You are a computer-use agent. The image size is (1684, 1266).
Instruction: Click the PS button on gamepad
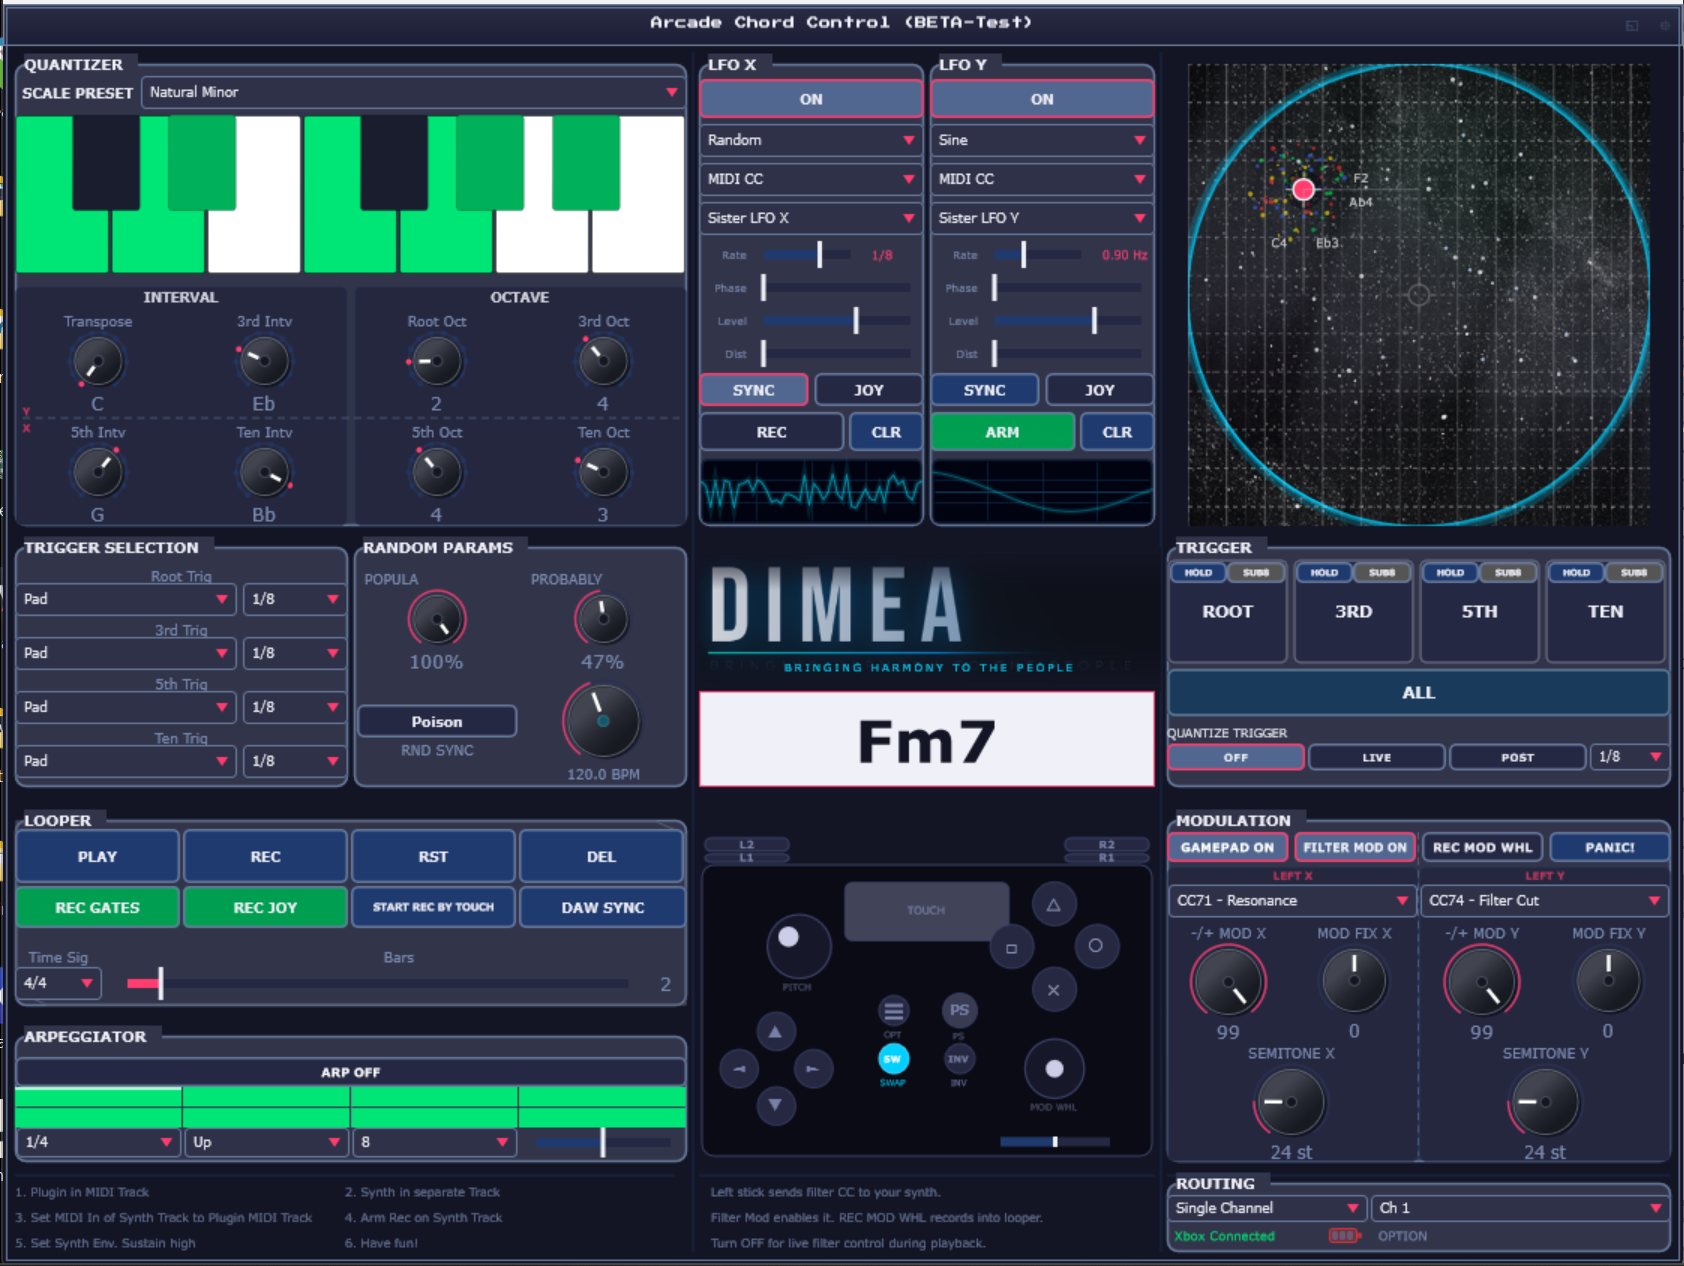[959, 1010]
